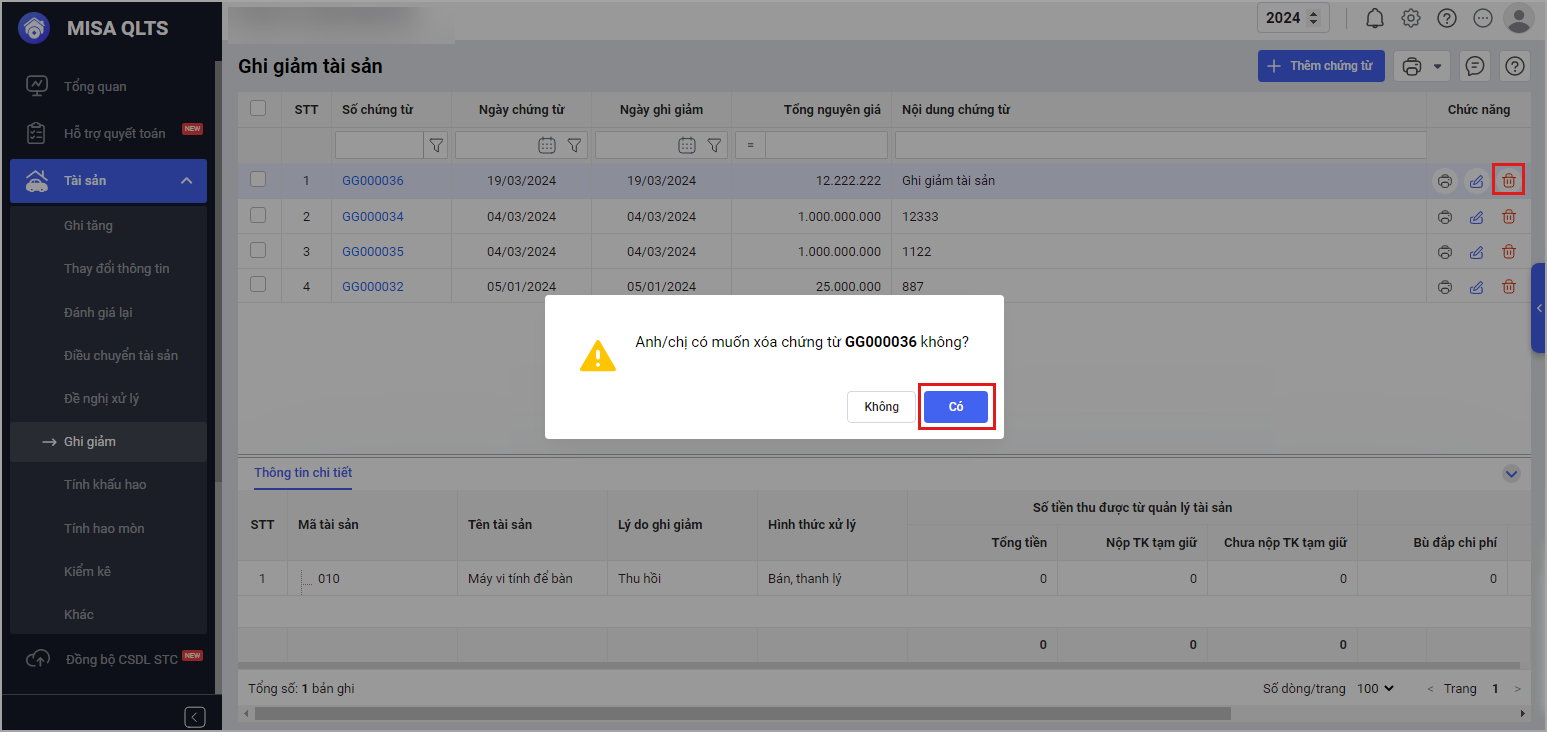Screen dimensions: 1547x732
Task: Click the page help icon beside feedback
Action: coord(1516,66)
